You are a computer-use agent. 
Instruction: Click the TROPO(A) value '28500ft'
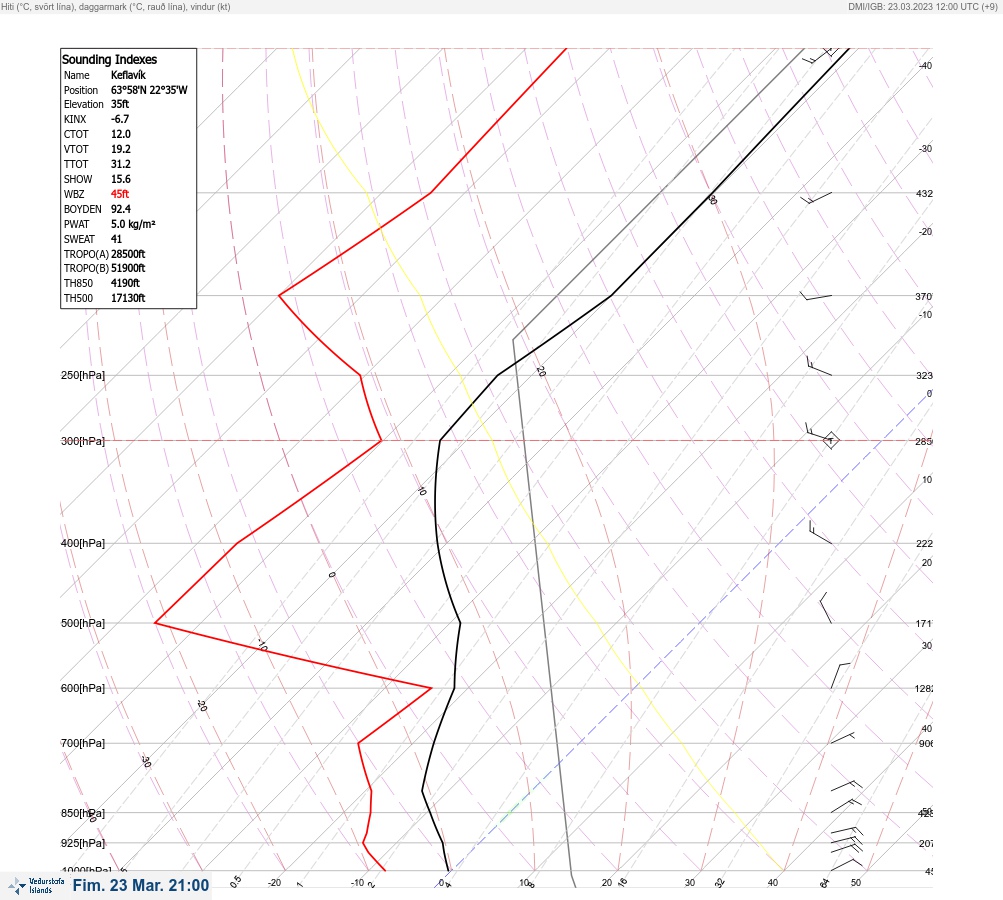coord(128,254)
